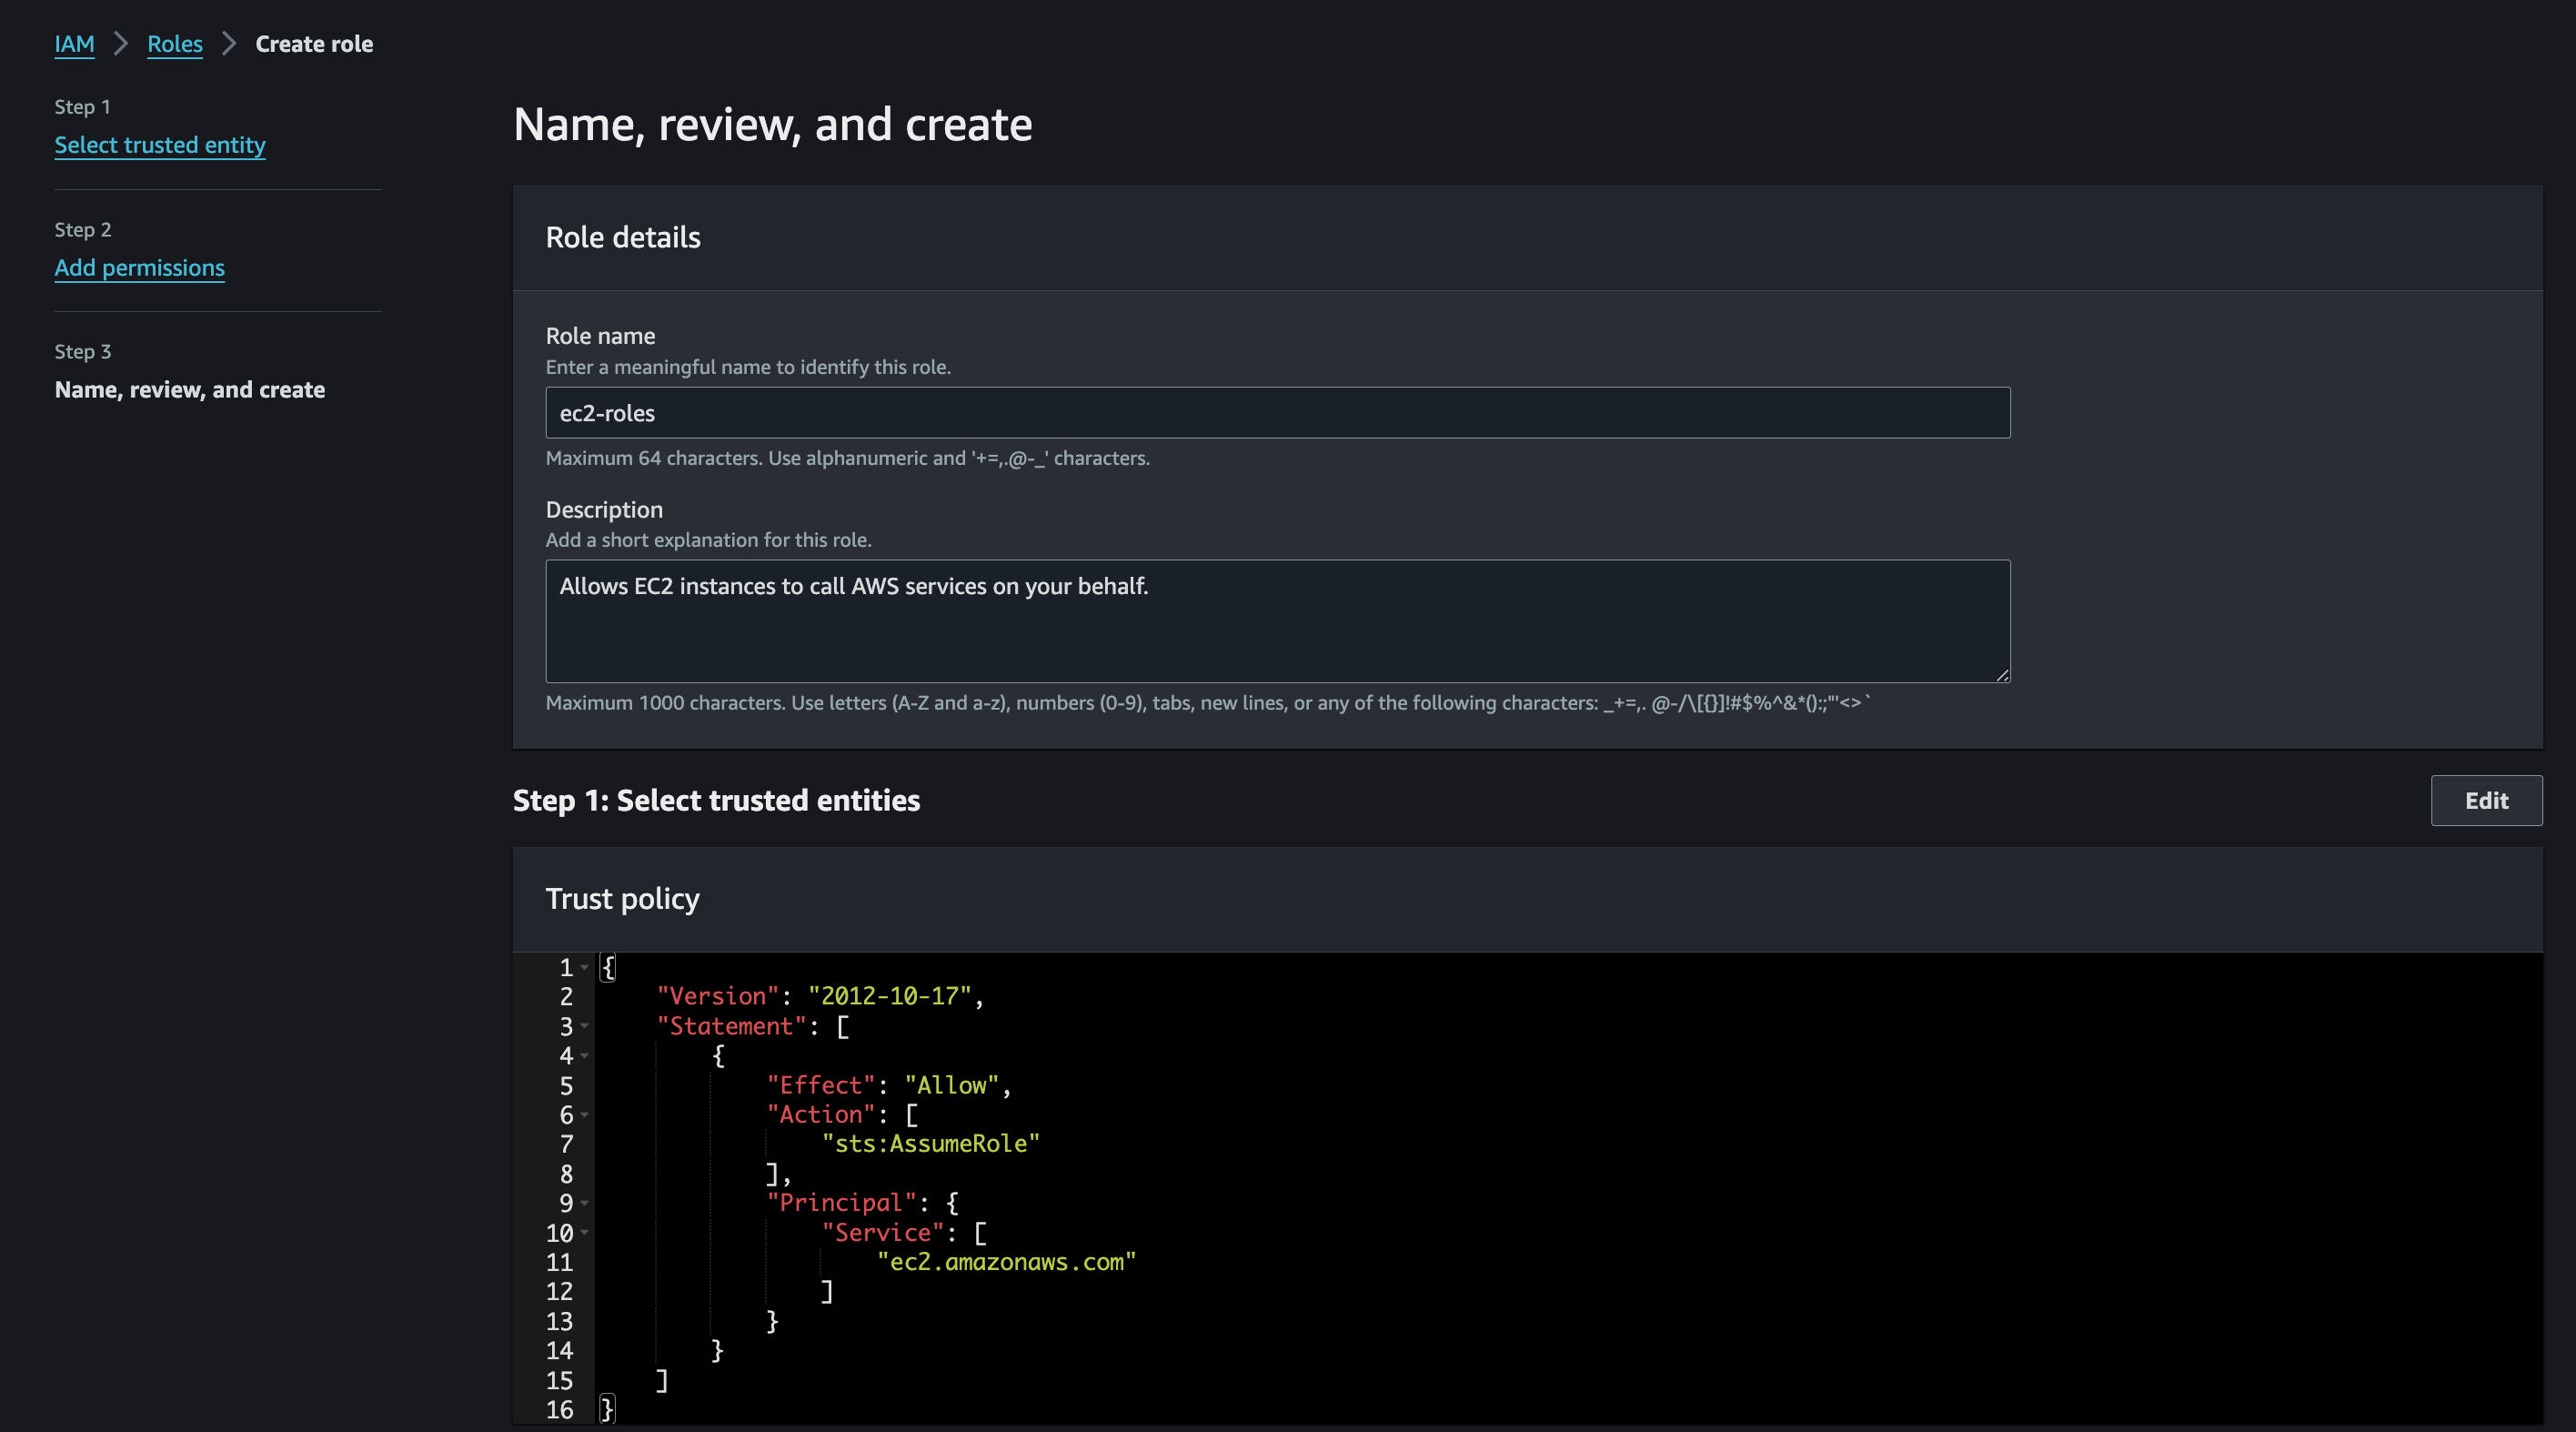The height and width of the screenshot is (1432, 2576).
Task: Click the Edit button for trusted entities
Action: [x=2486, y=800]
